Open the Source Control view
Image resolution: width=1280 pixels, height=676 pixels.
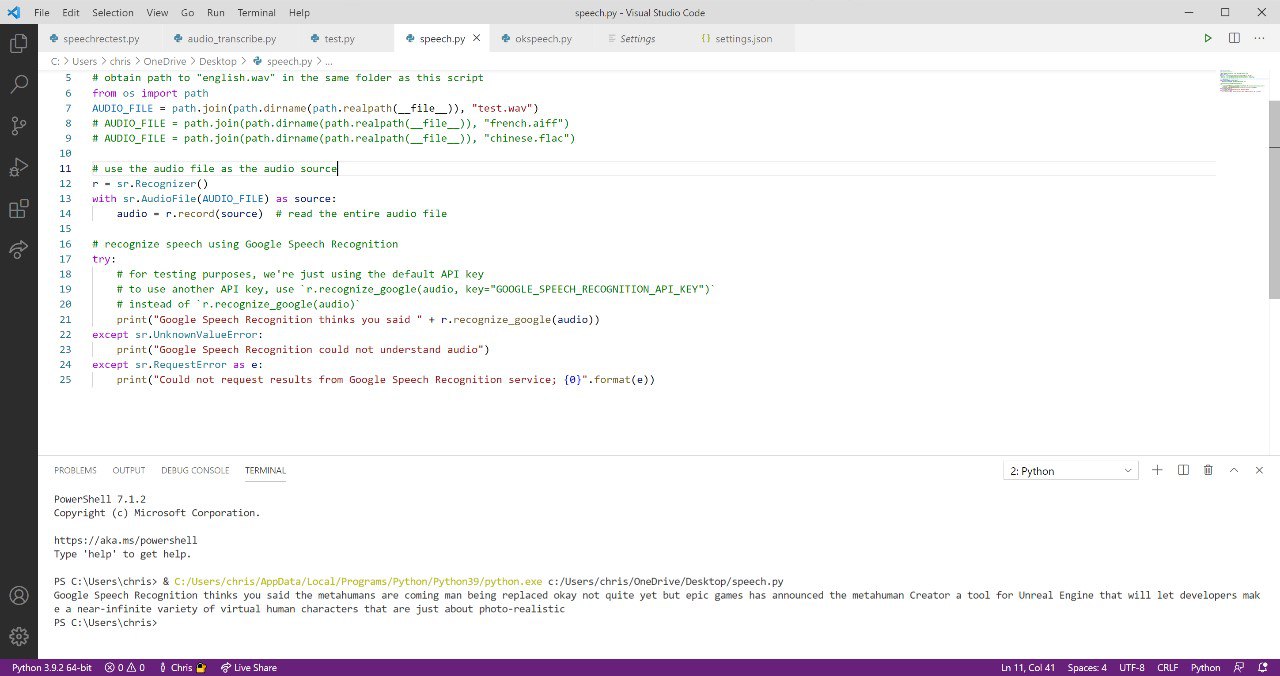click(x=18, y=126)
